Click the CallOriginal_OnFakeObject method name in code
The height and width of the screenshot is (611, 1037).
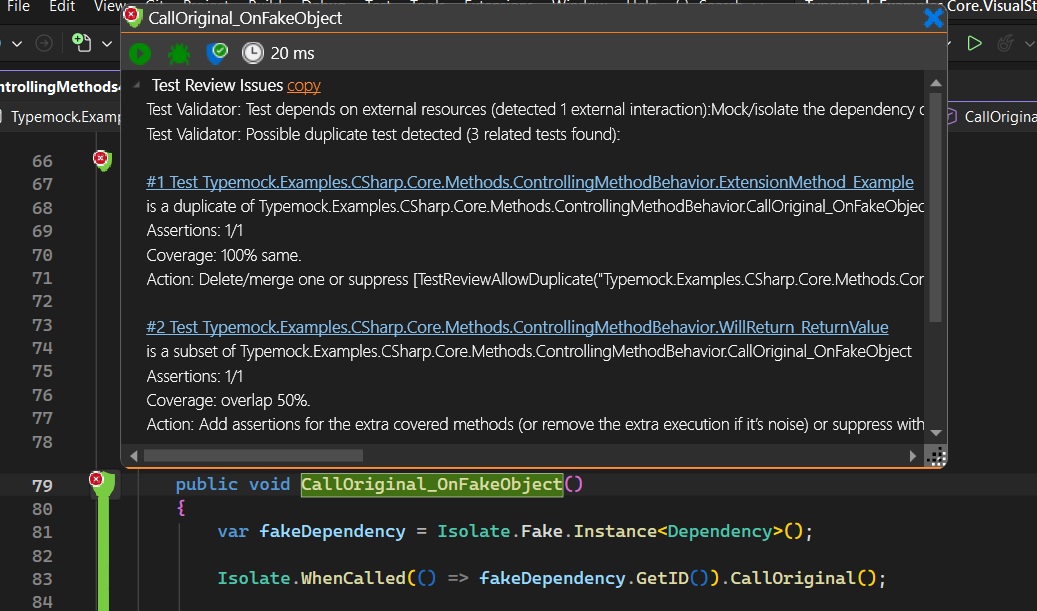coord(432,484)
